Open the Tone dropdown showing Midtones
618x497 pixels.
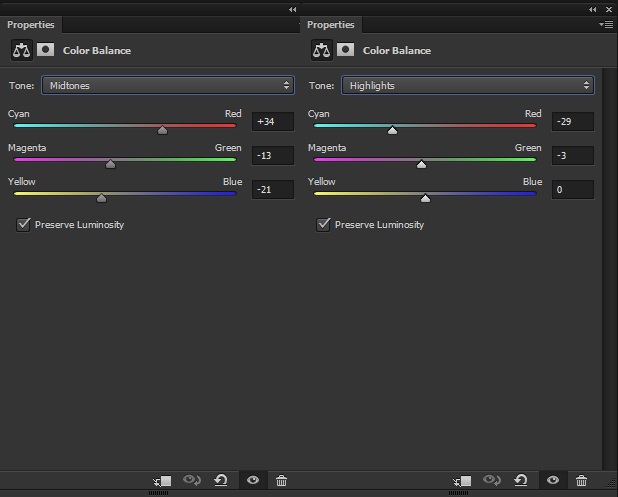point(167,86)
